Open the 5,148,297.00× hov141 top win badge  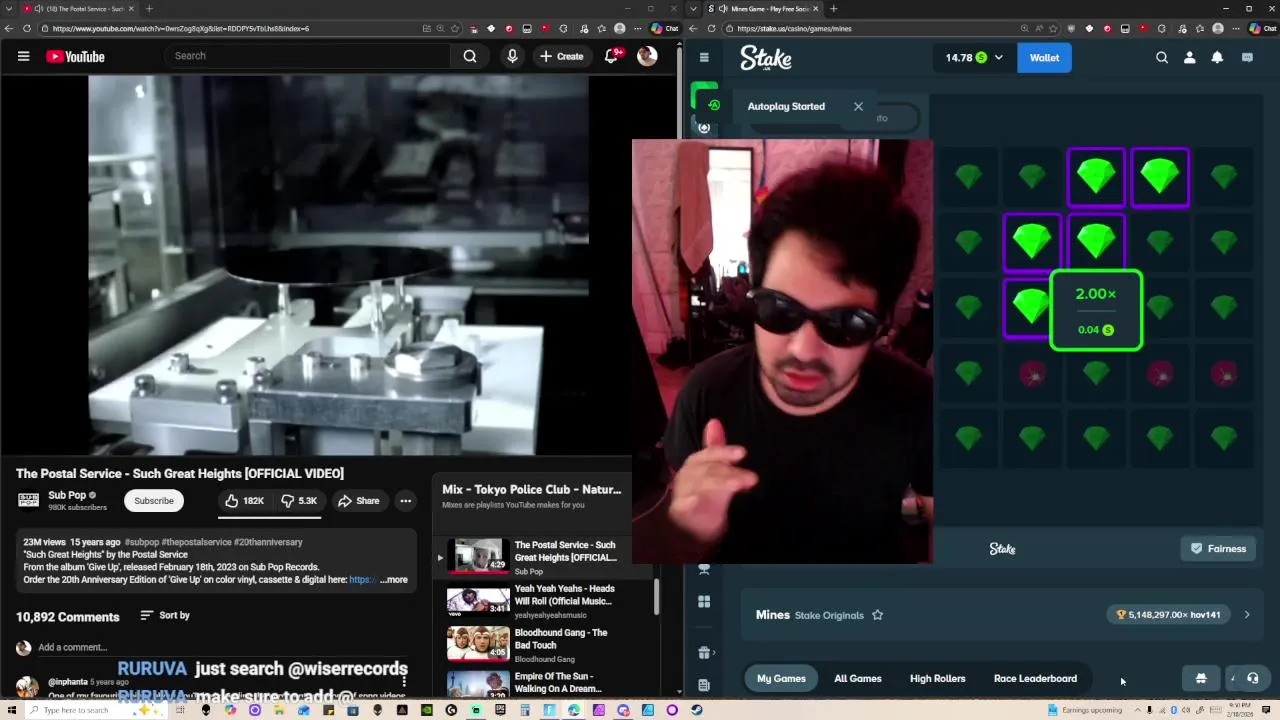coord(1168,615)
